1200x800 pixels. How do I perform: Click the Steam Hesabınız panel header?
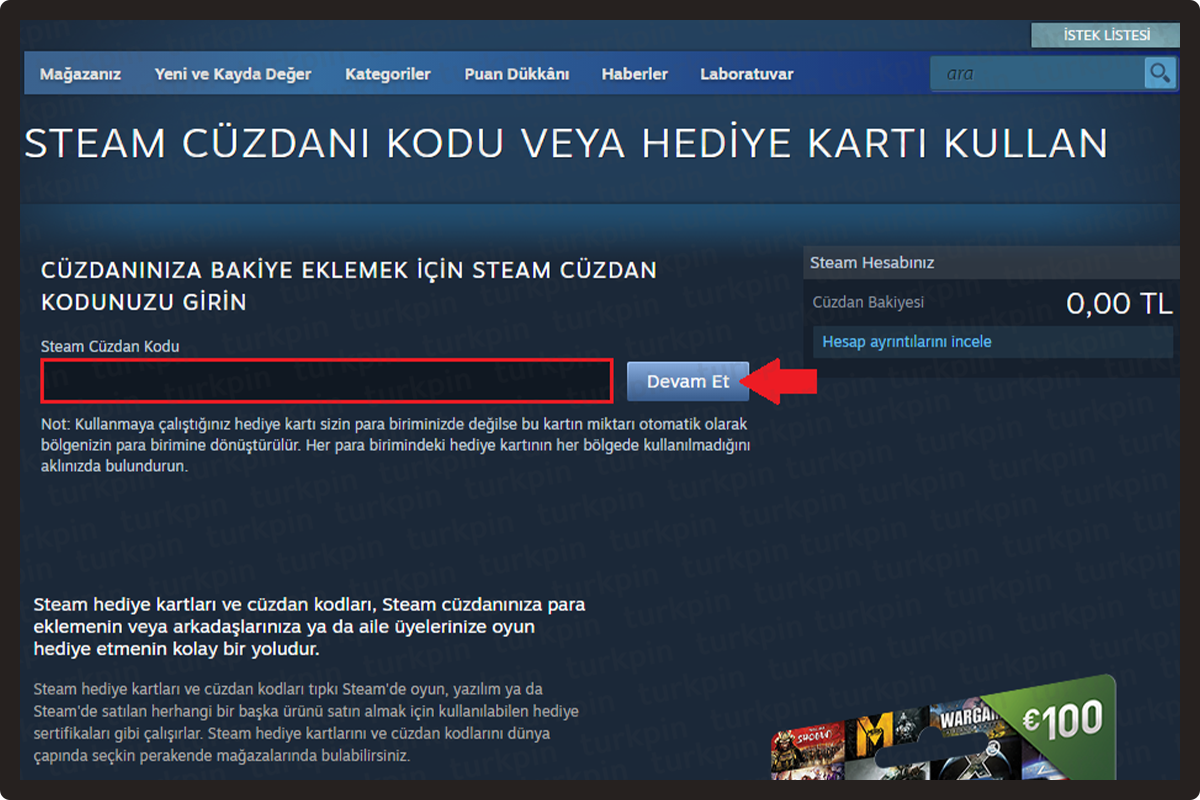tap(990, 263)
